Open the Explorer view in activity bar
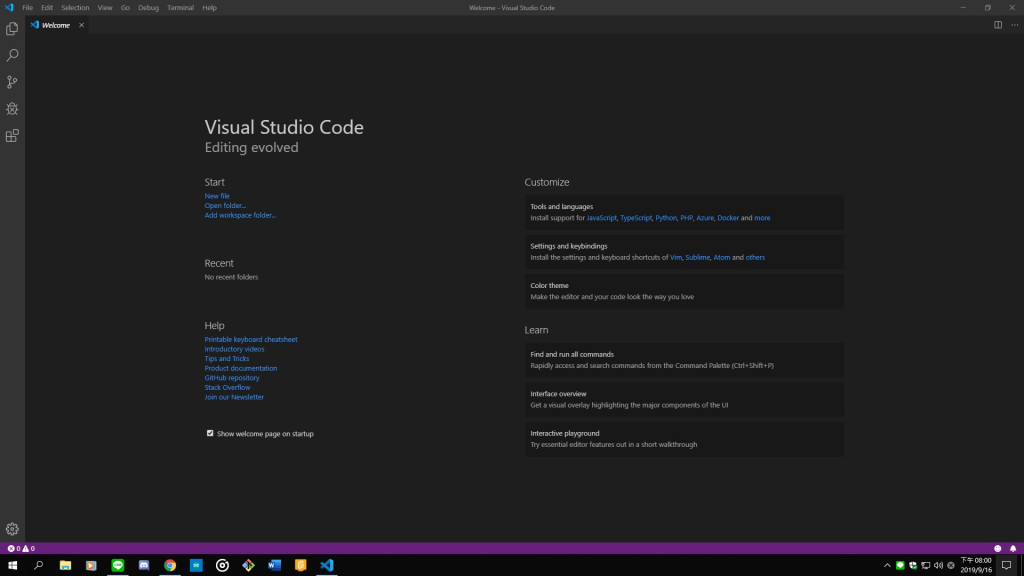The image size is (1024, 576). pos(12,29)
